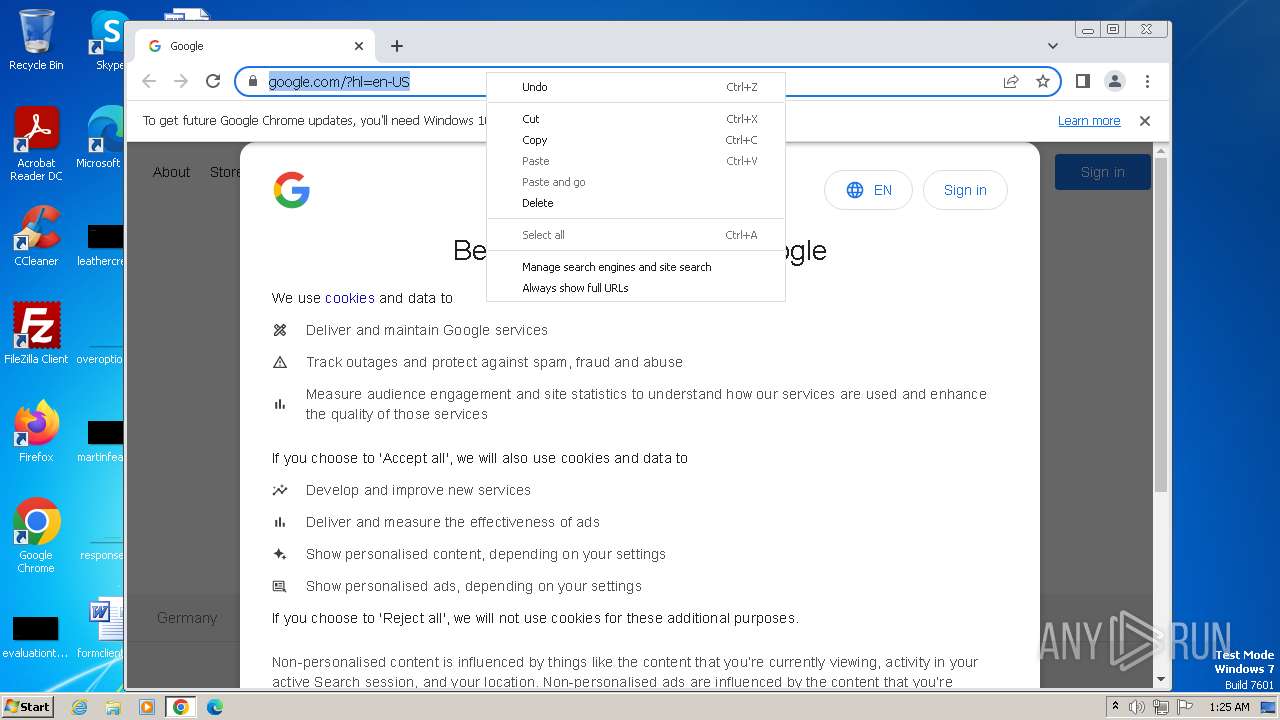The height and width of the screenshot is (720, 1280).
Task: Show hidden system tray icons
Action: [x=1115, y=707]
